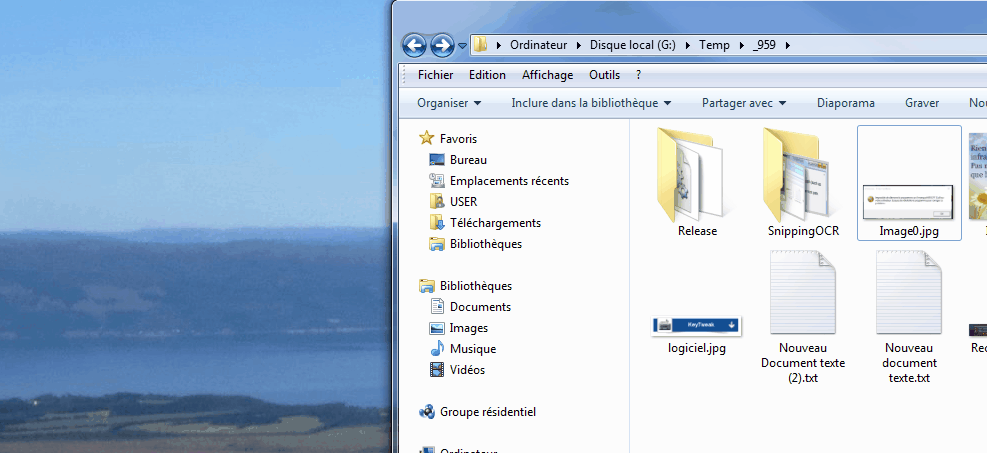Click the SnippingOCR folder name label
The width and height of the screenshot is (987, 453).
[803, 231]
